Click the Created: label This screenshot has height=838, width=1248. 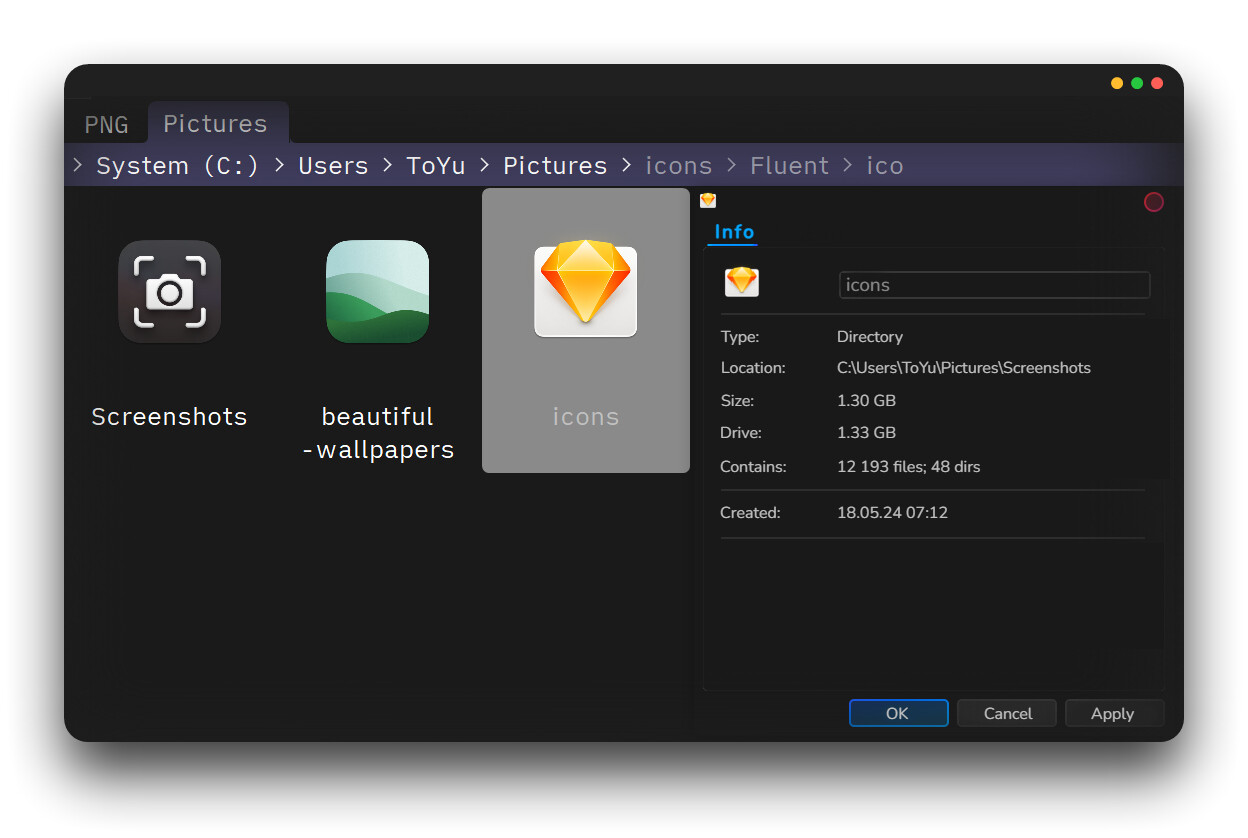[750, 513]
